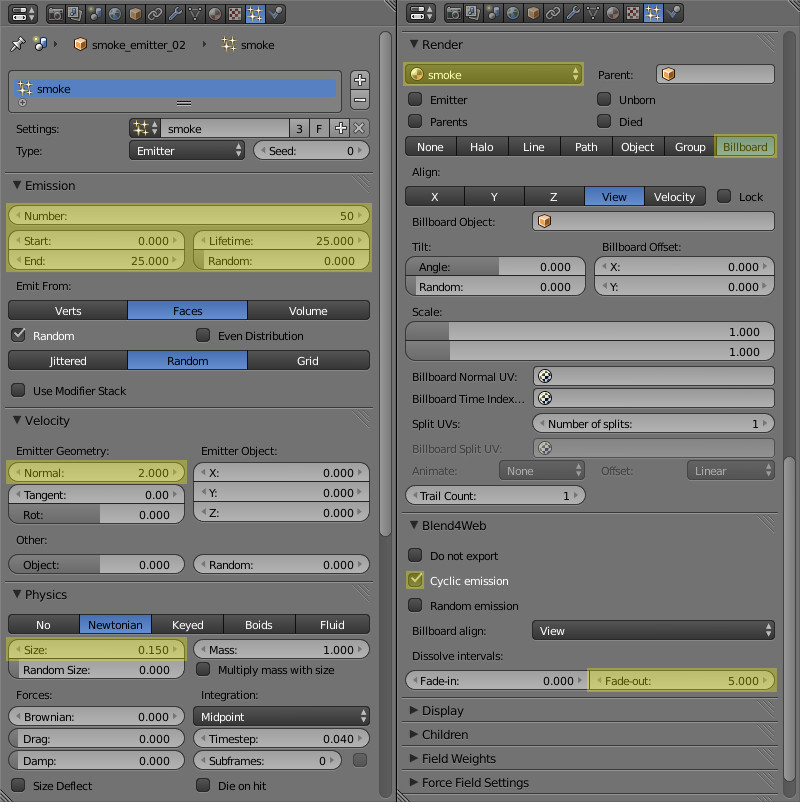The height and width of the screenshot is (802, 800).
Task: Open Physics tab icon in right panel header
Action: (674, 14)
